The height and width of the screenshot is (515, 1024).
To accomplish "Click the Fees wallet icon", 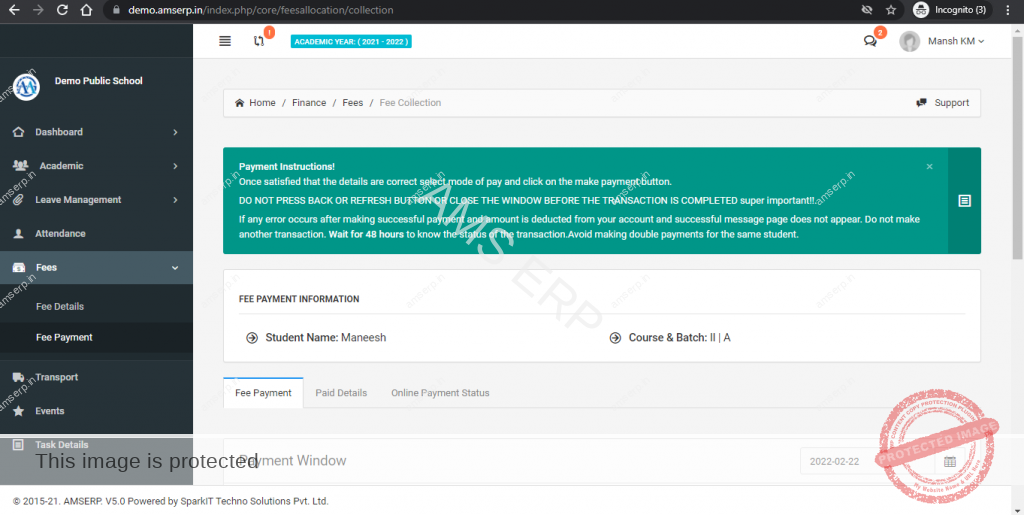I will [x=19, y=268].
